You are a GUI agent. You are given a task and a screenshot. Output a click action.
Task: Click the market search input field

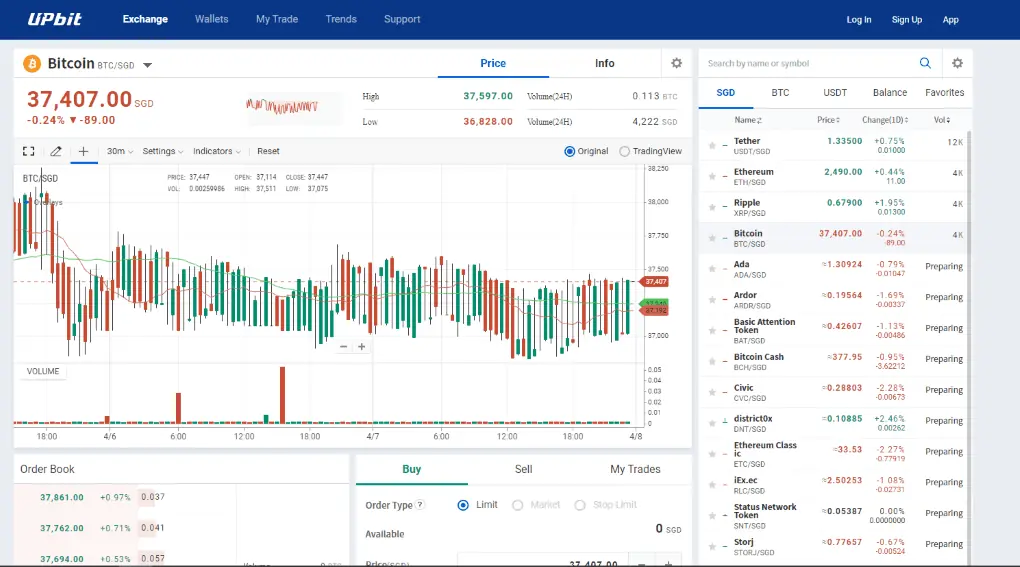[x=808, y=63]
